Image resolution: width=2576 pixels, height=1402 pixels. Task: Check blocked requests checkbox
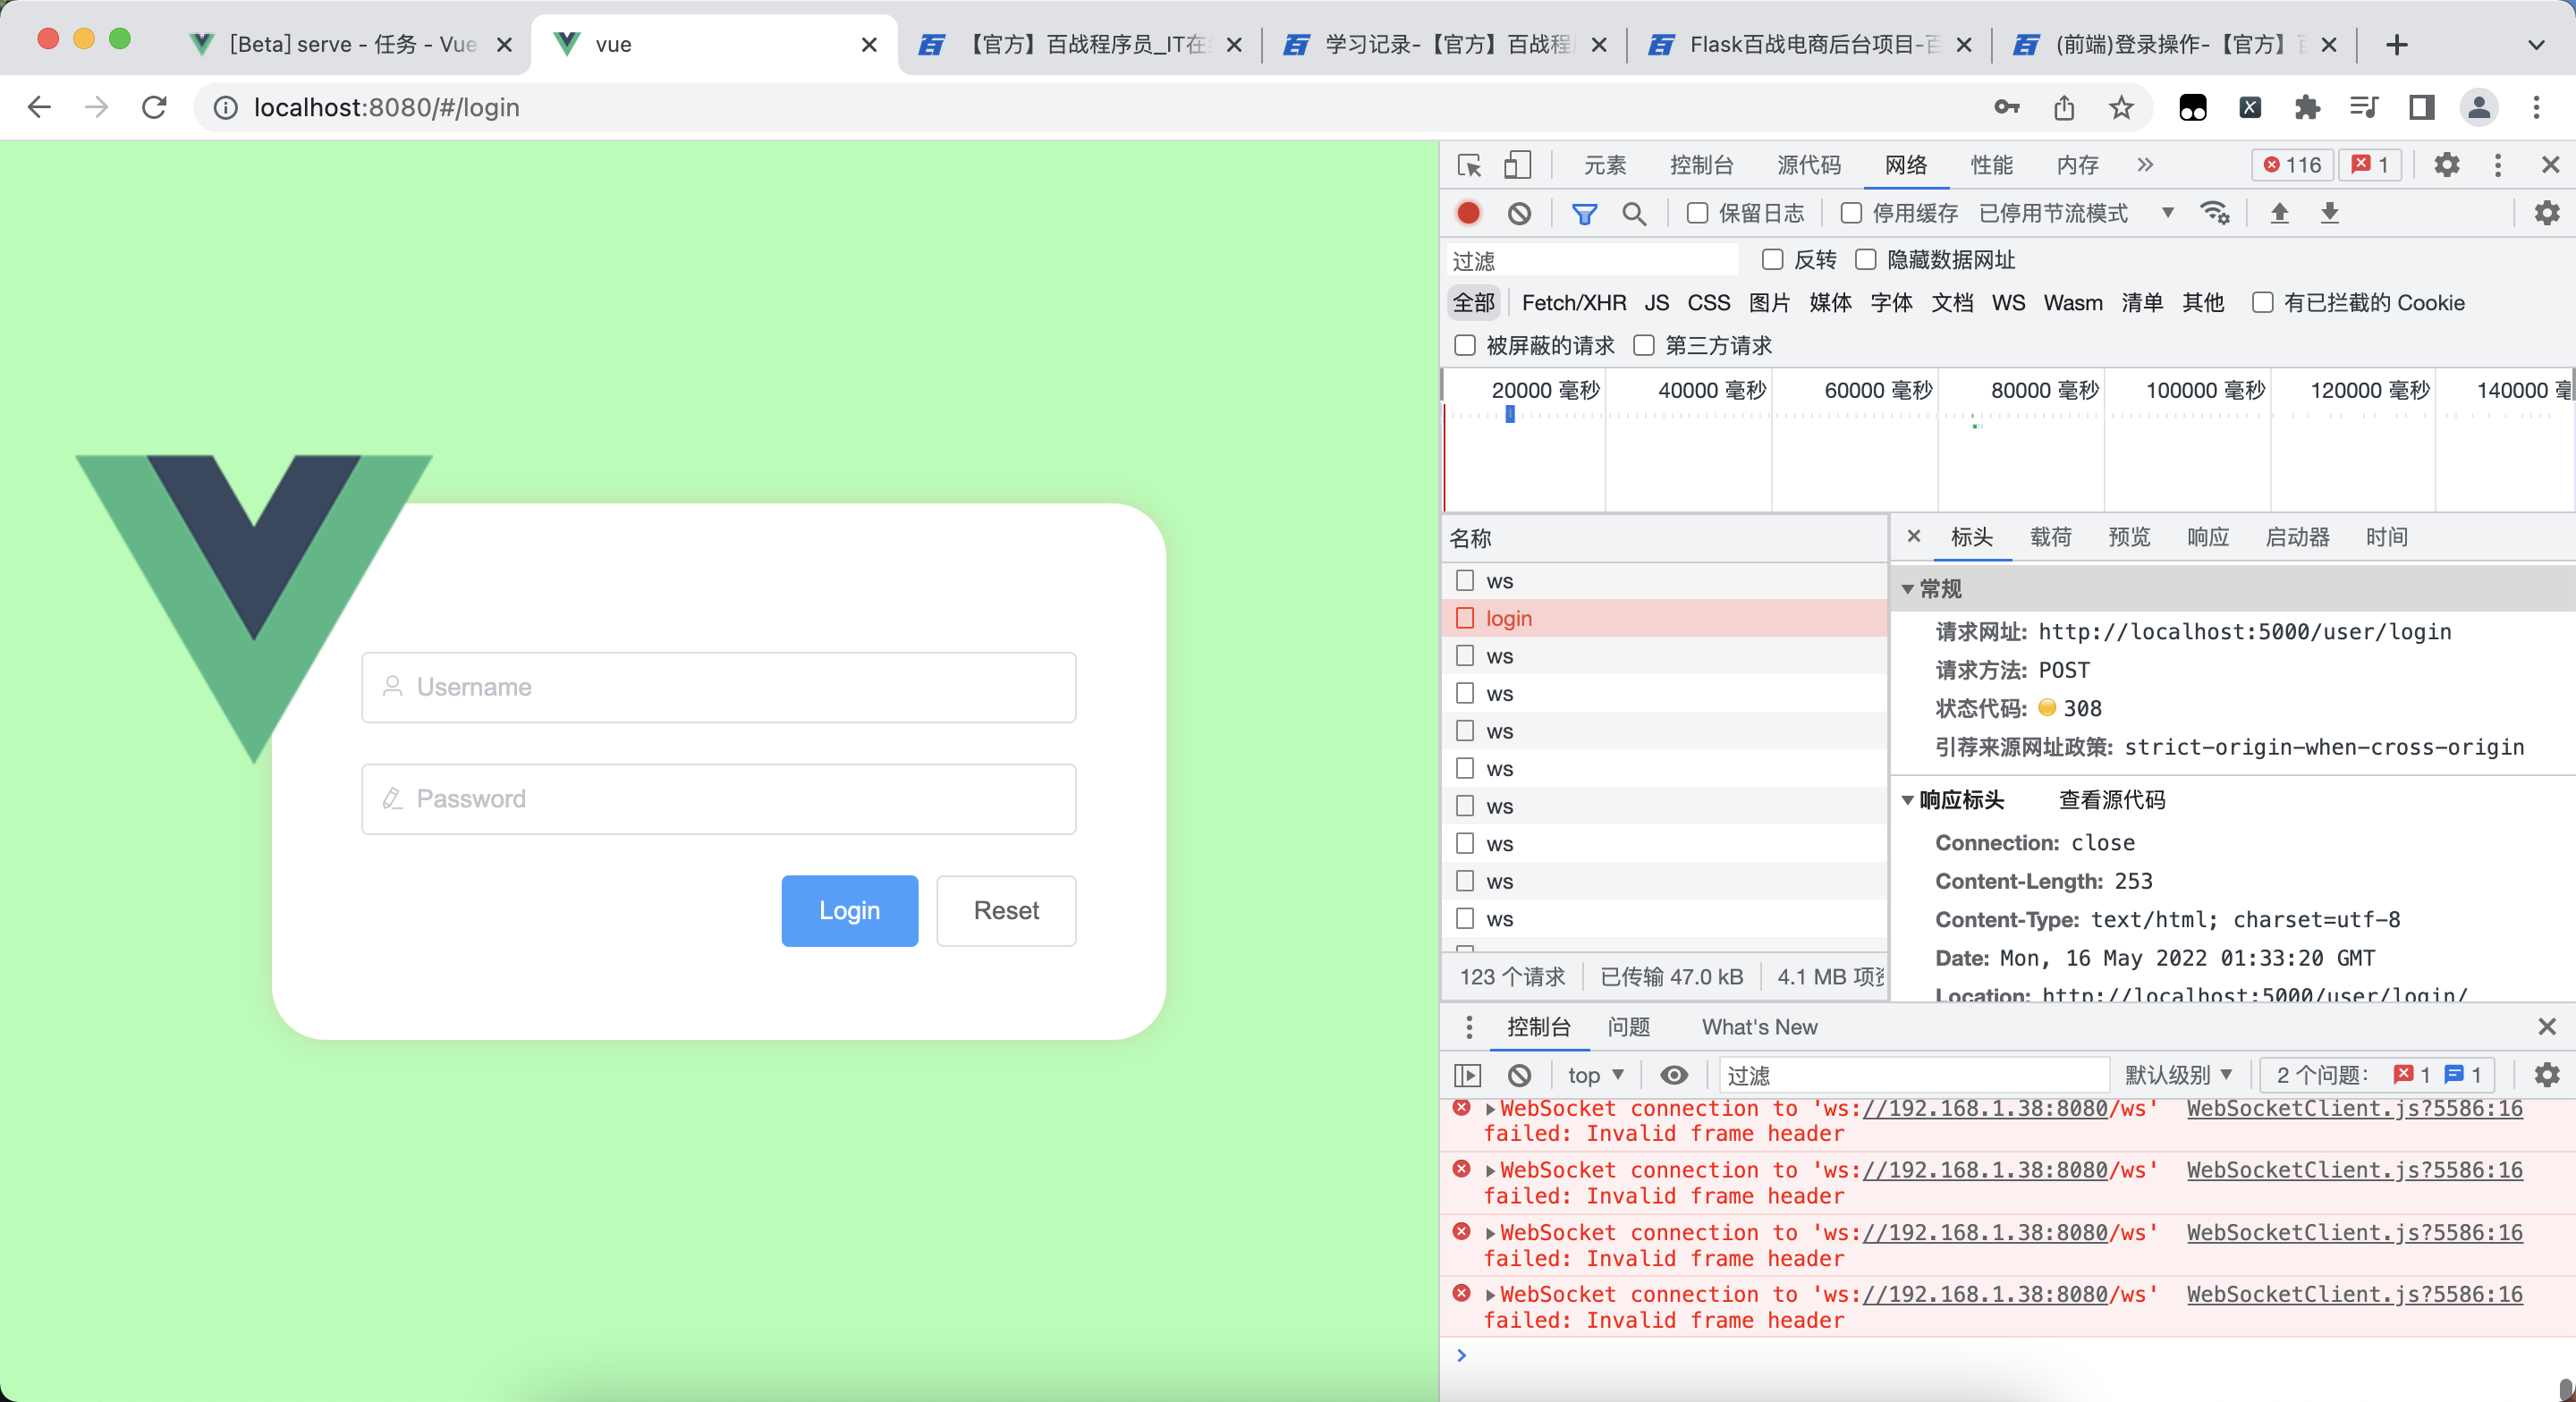[x=1465, y=345]
